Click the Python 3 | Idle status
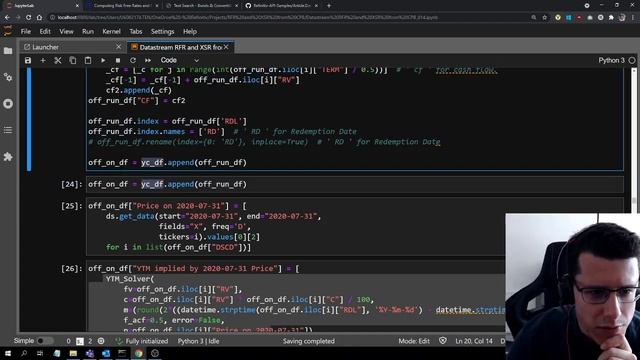Image resolution: width=640 pixels, height=360 pixels. point(198,341)
